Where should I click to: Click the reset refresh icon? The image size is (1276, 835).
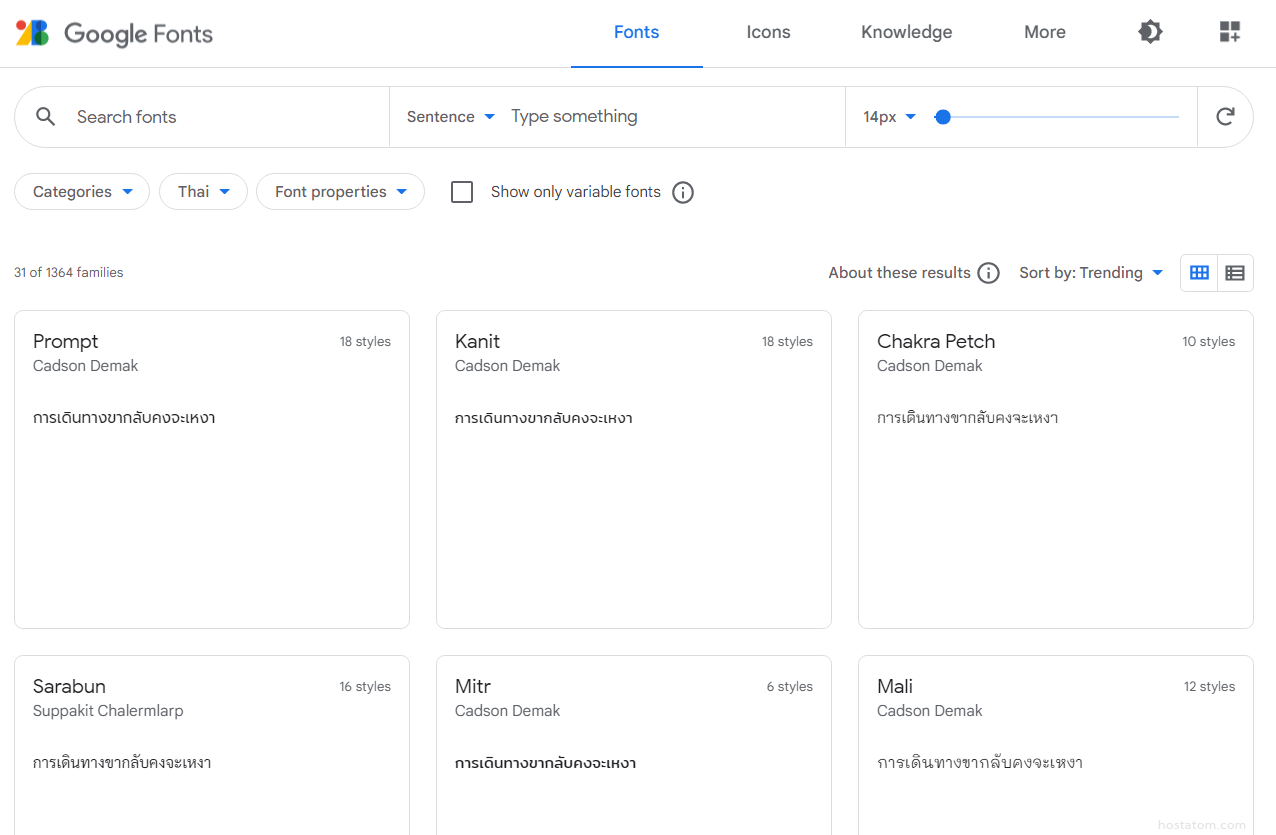pyautogui.click(x=1225, y=117)
